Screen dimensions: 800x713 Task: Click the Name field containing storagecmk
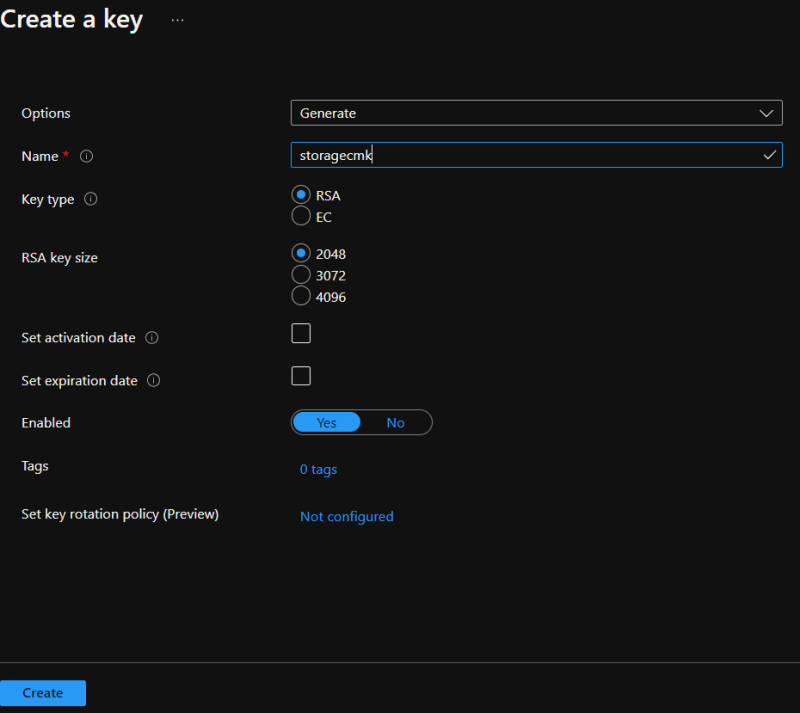point(536,155)
